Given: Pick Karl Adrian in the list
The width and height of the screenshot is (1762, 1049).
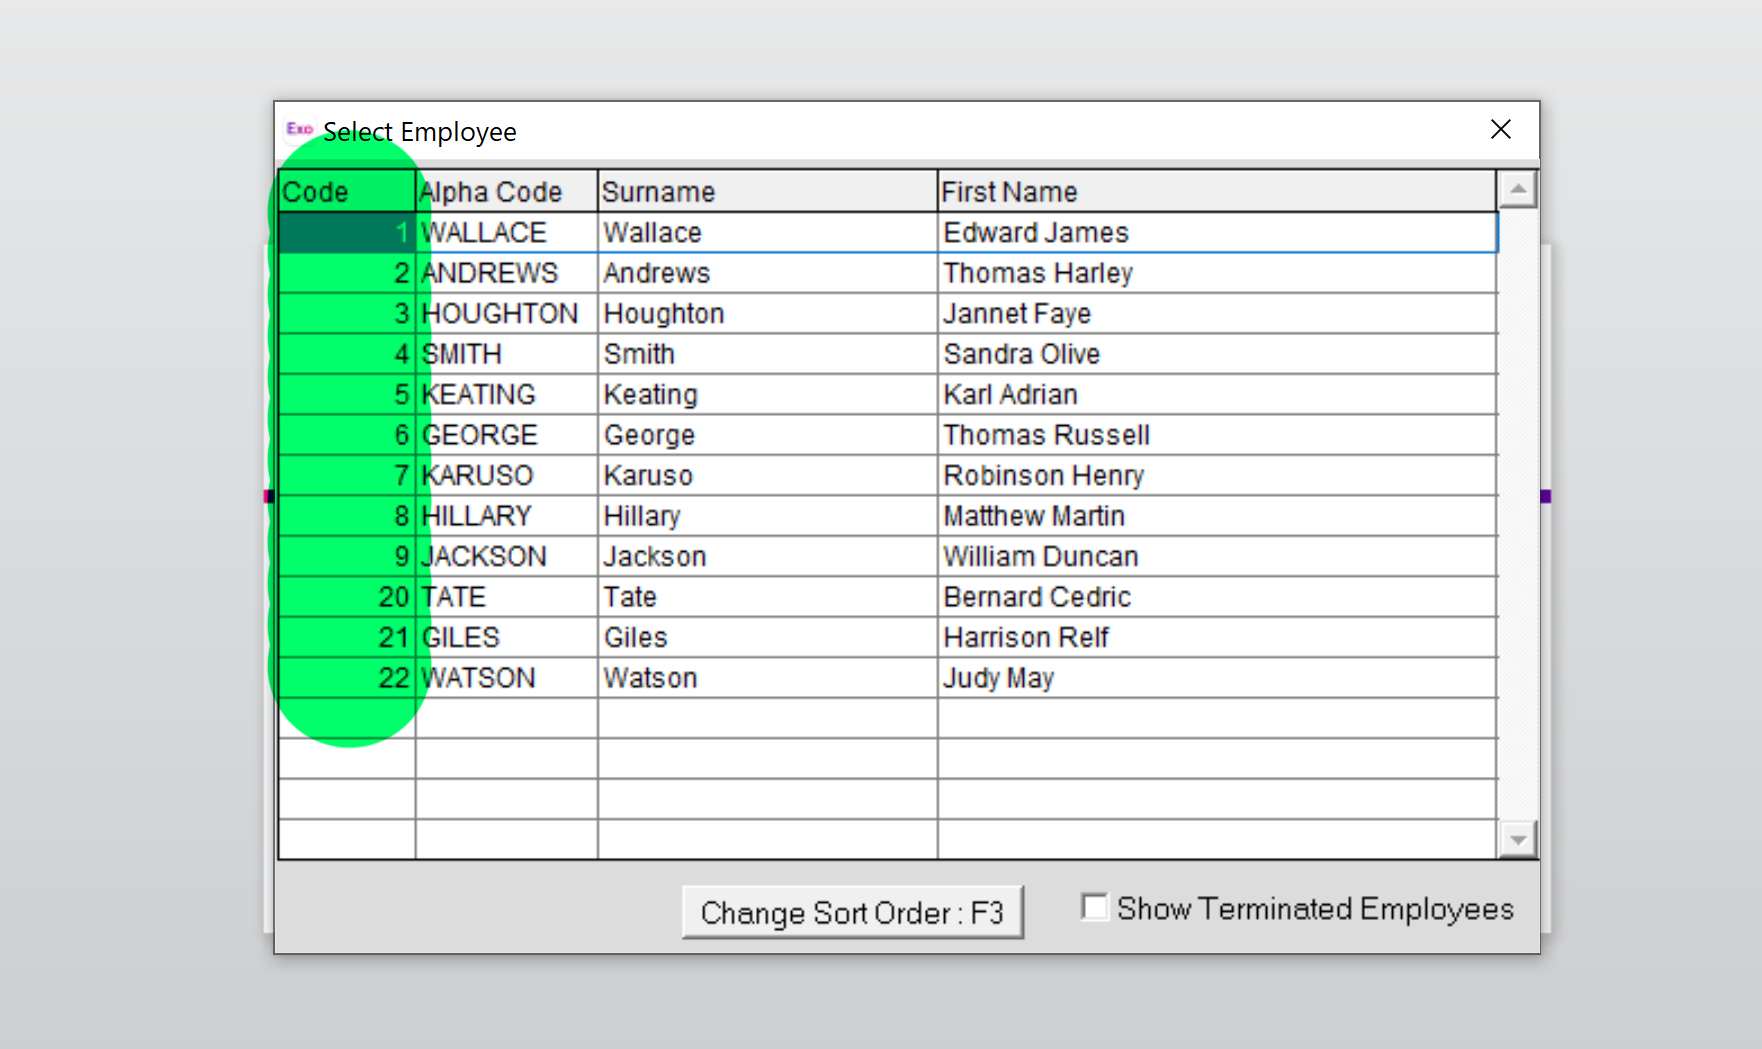Looking at the screenshot, I should (1010, 395).
